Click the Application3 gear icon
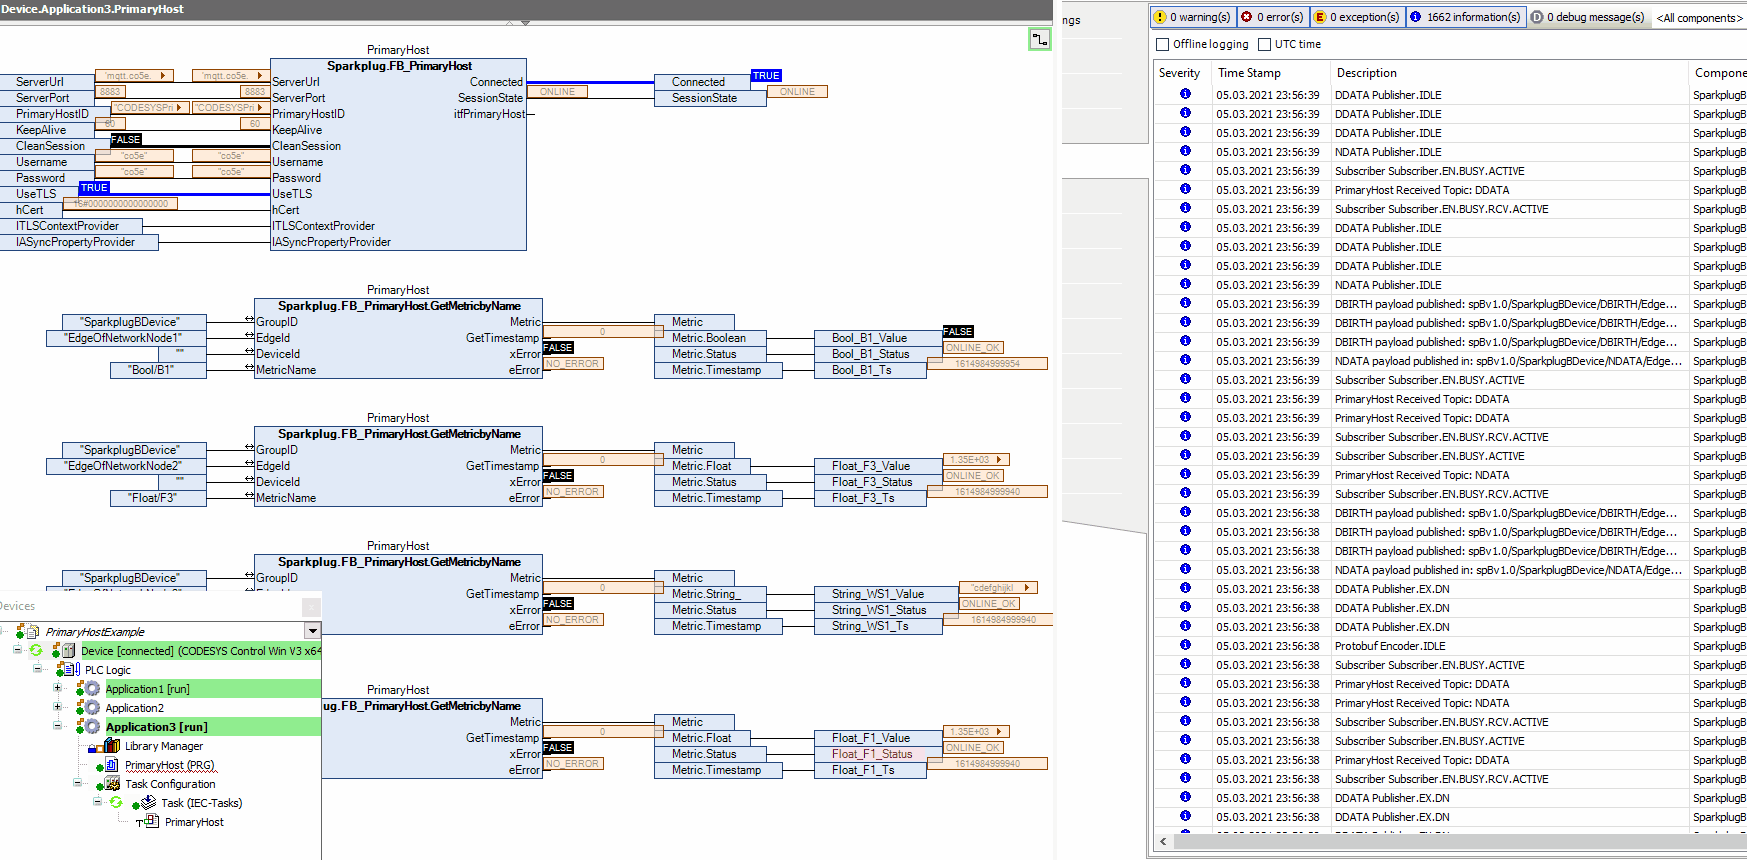Viewport: 1747px width, 860px height. 91,727
